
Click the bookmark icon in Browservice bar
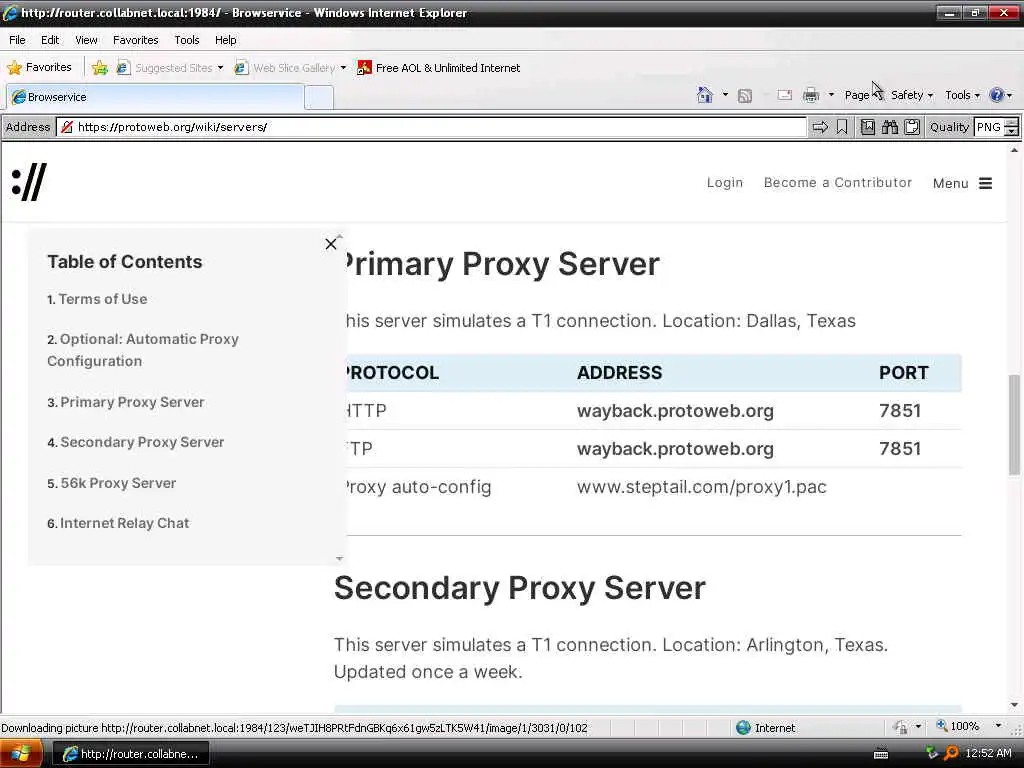pyautogui.click(x=842, y=127)
